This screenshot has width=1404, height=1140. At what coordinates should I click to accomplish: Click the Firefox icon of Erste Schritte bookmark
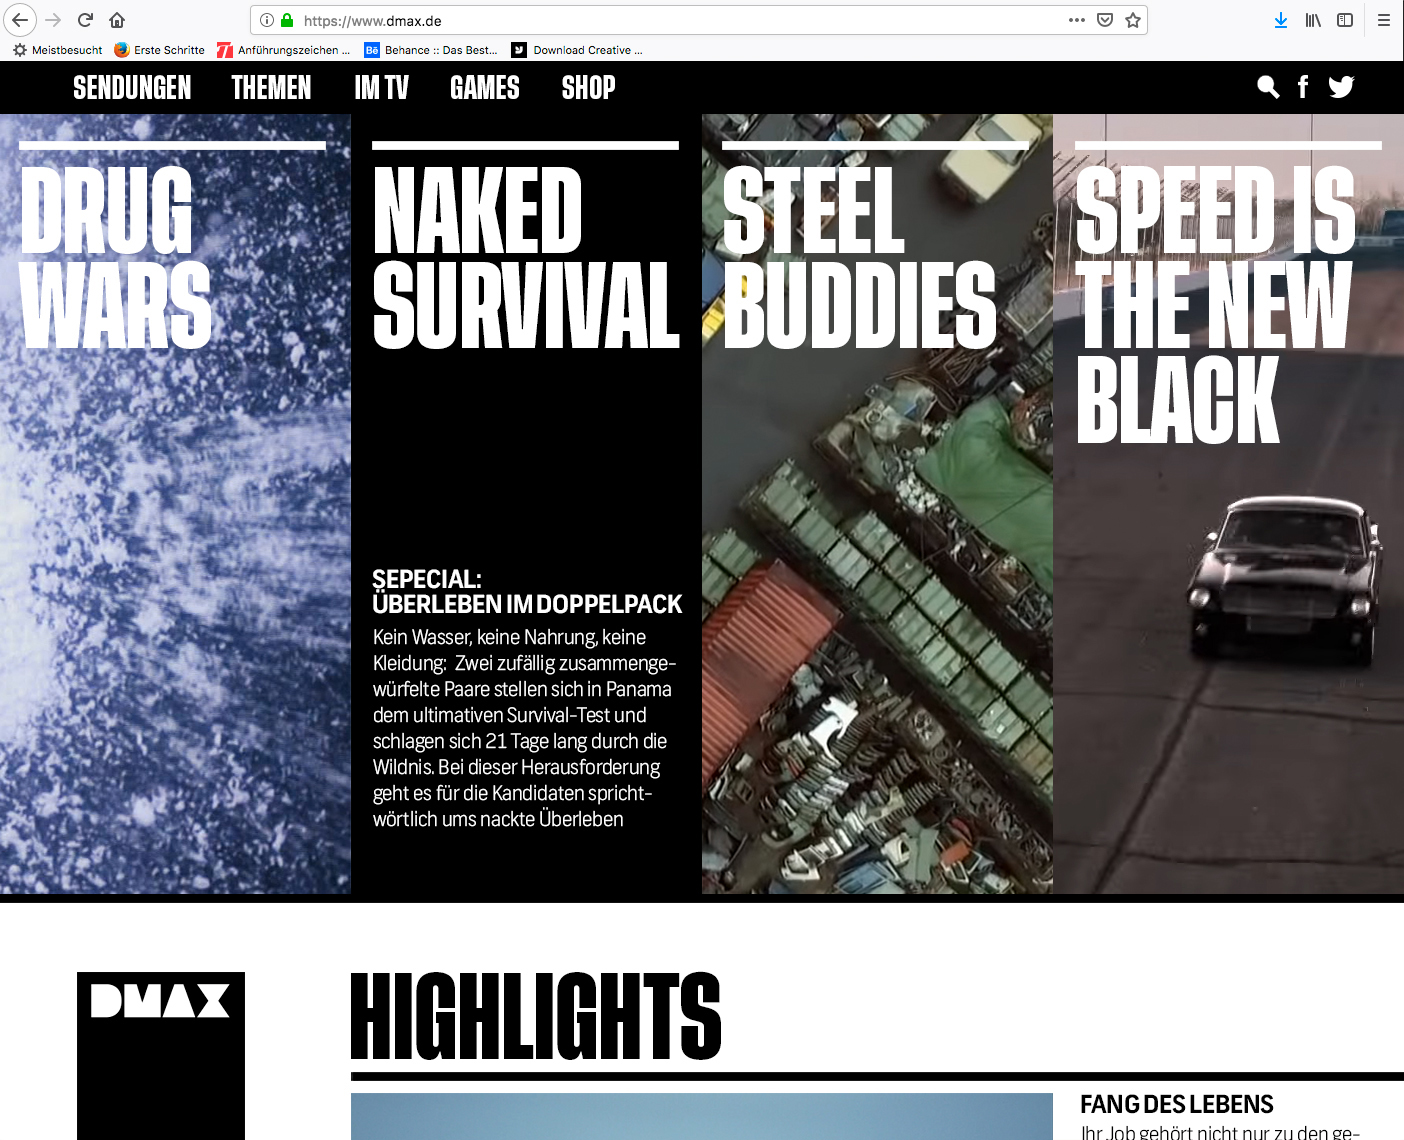click(x=122, y=50)
